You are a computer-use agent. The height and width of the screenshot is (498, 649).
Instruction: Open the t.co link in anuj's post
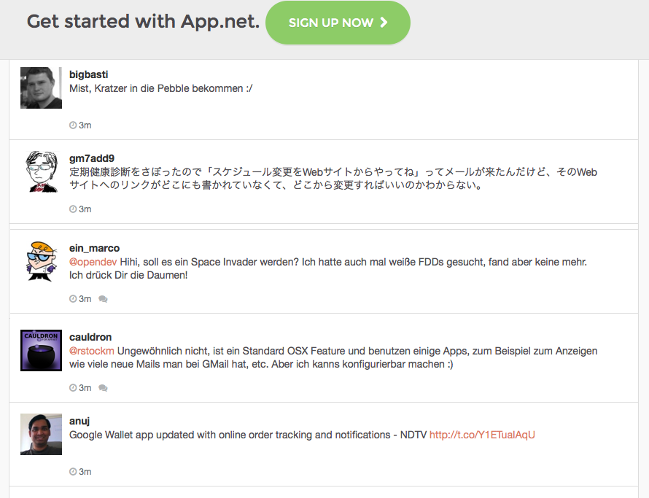pyautogui.click(x=482, y=435)
